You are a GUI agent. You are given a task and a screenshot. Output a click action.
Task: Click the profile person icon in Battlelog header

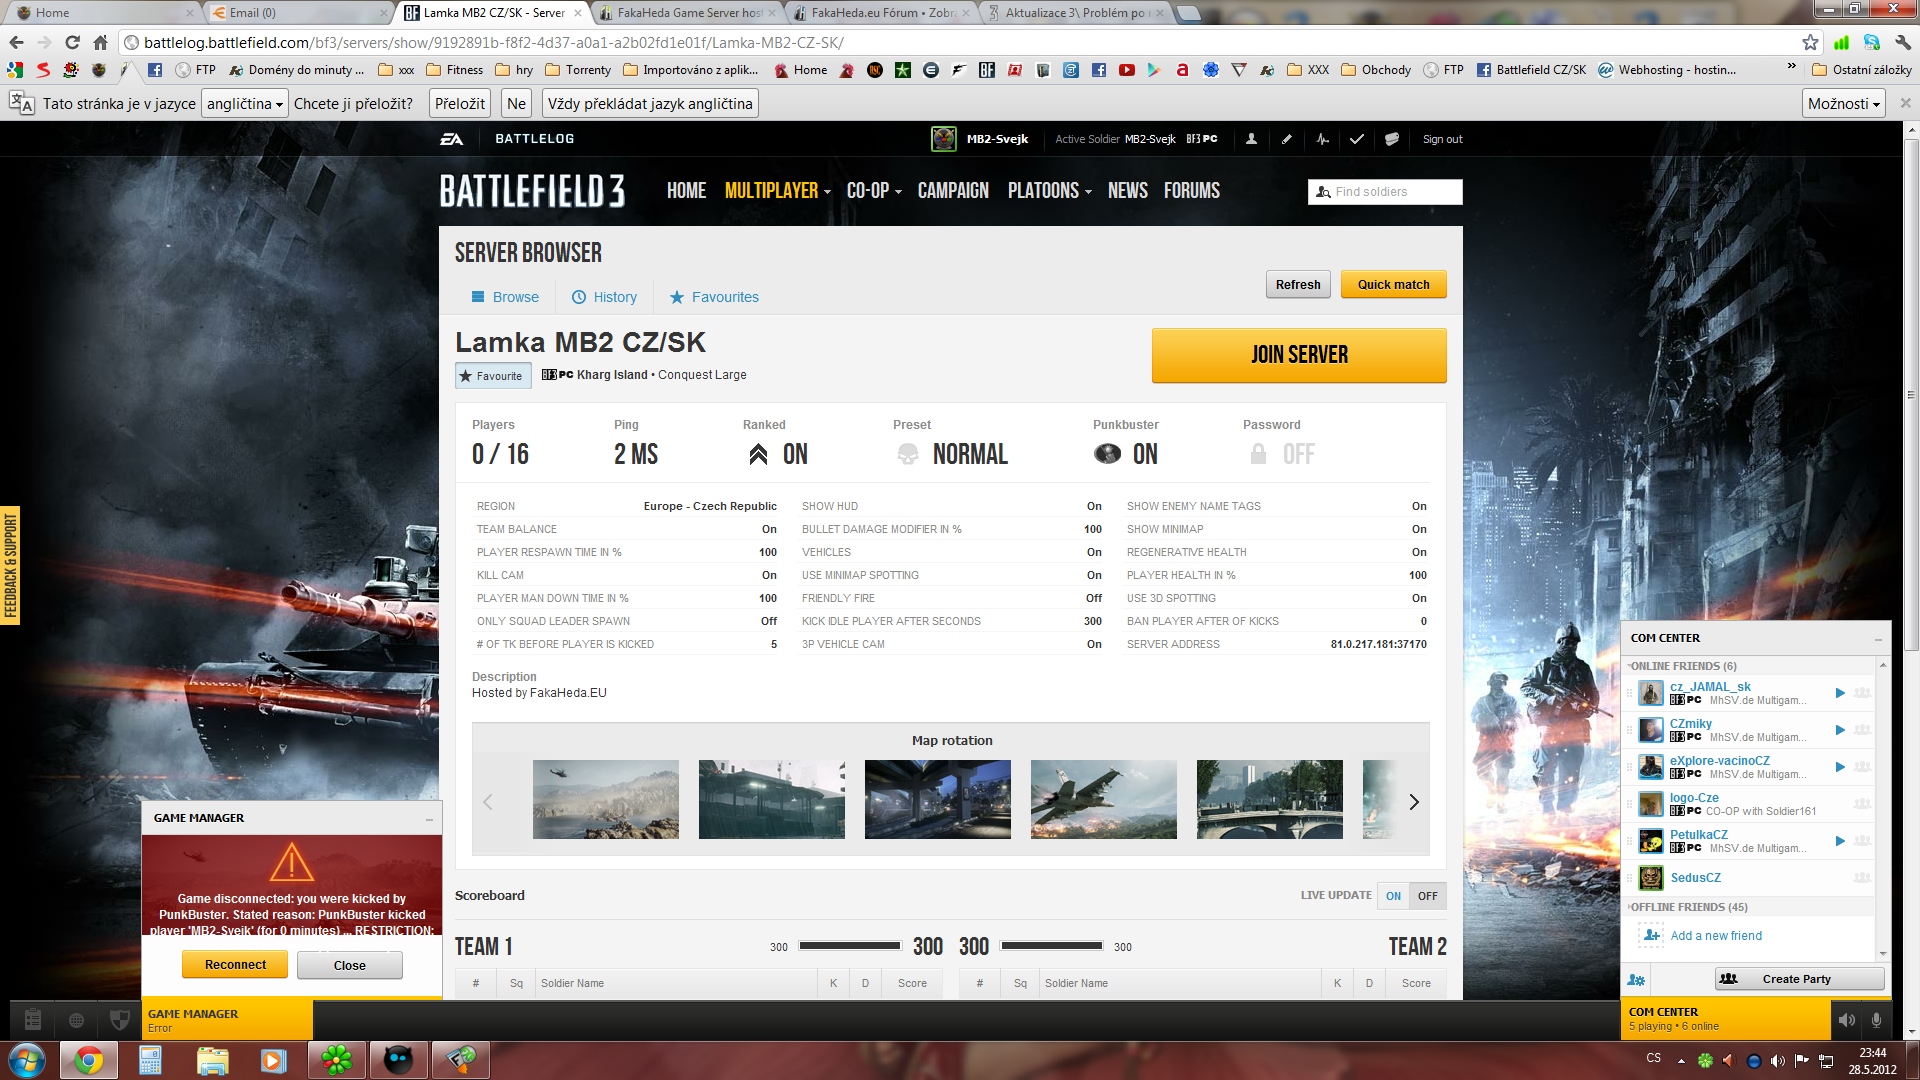1251,139
